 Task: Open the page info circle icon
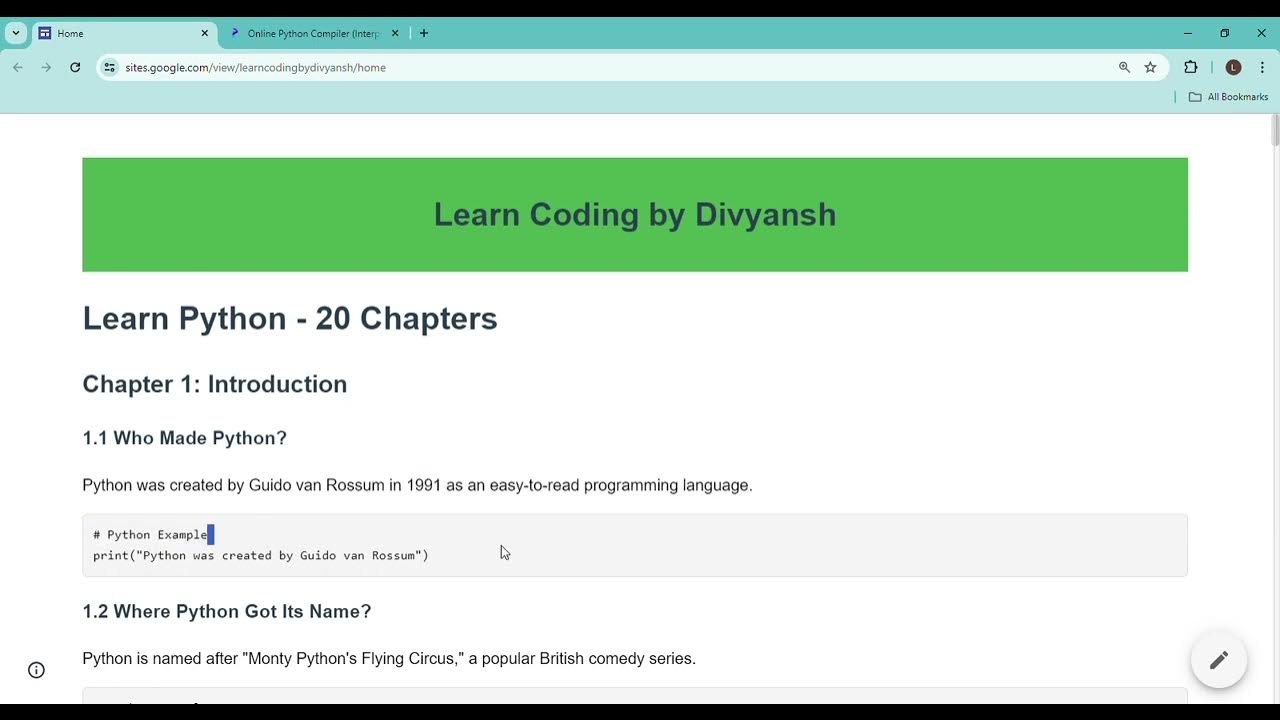[37, 670]
